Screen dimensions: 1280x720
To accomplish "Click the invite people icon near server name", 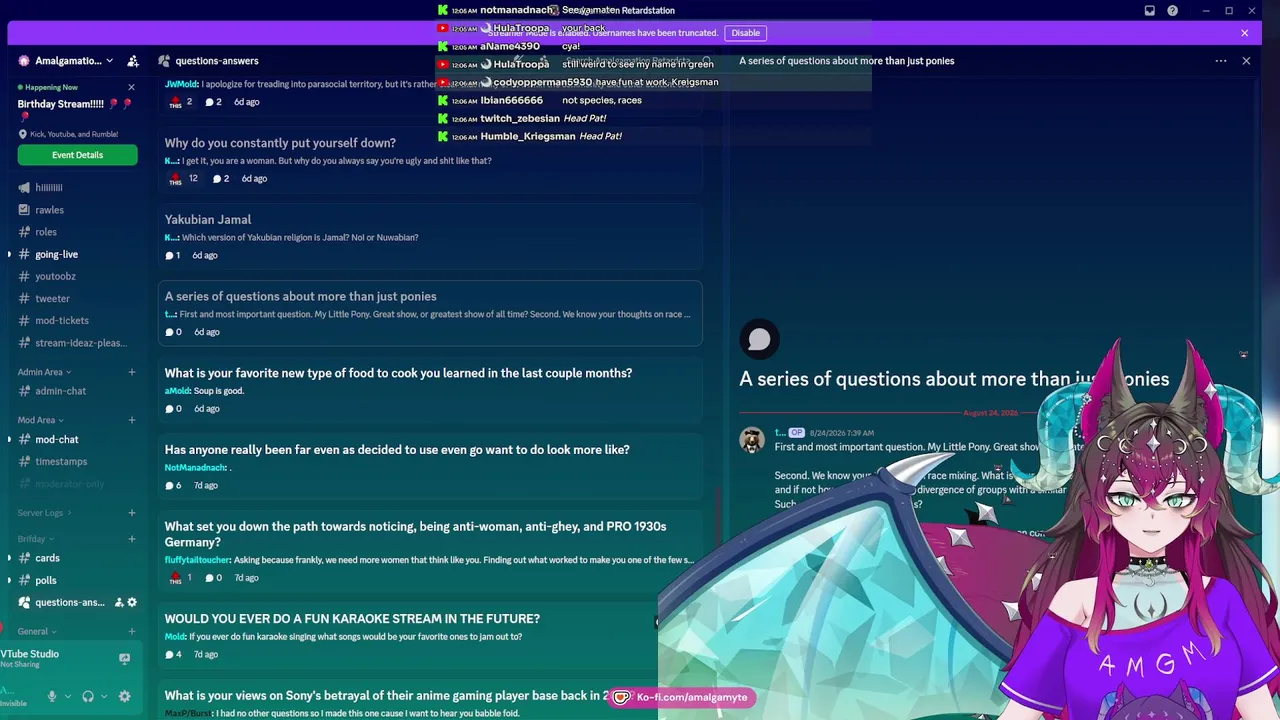I will coord(133,61).
